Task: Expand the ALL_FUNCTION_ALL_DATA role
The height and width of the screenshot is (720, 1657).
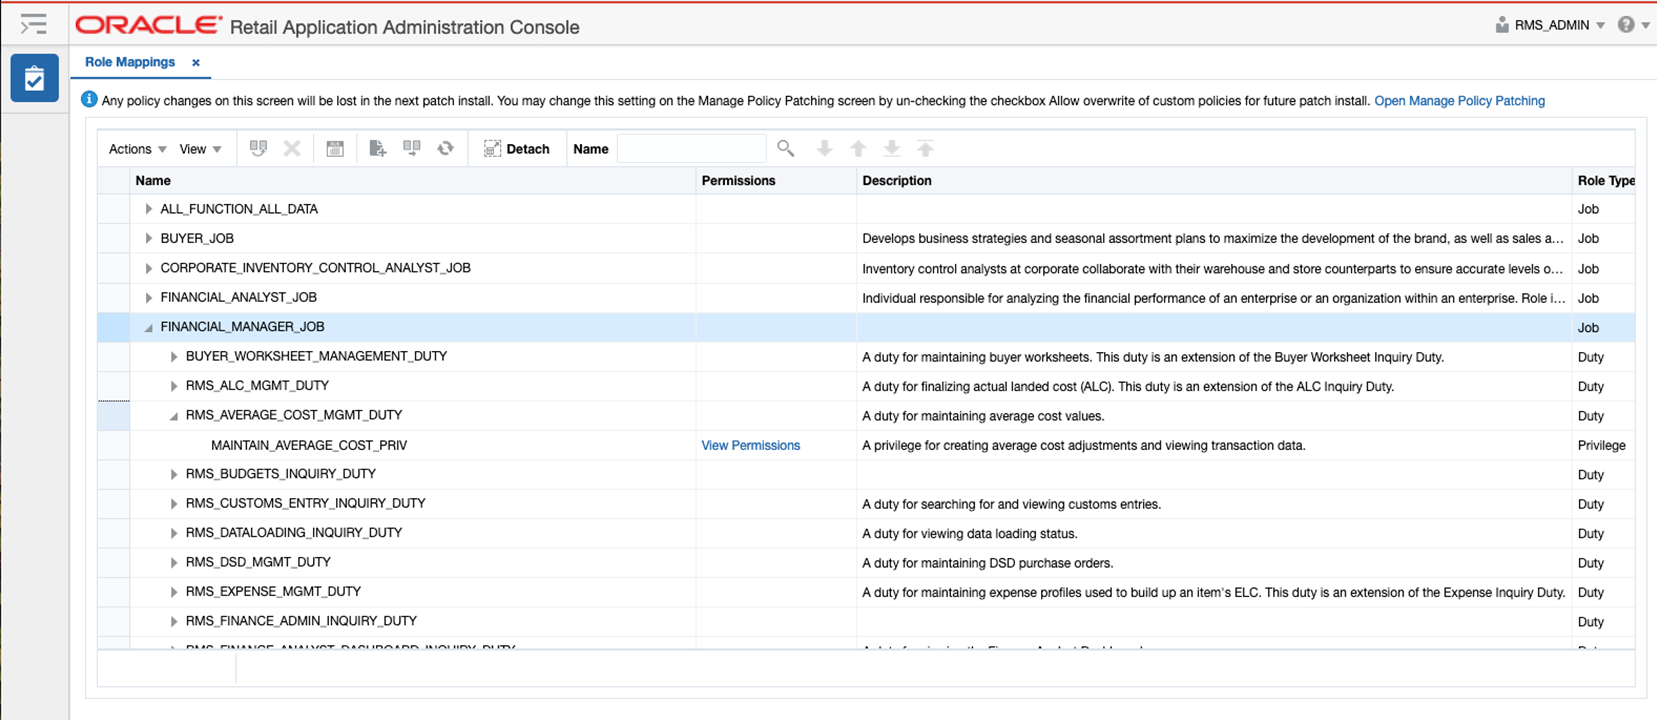Action: click(x=149, y=209)
